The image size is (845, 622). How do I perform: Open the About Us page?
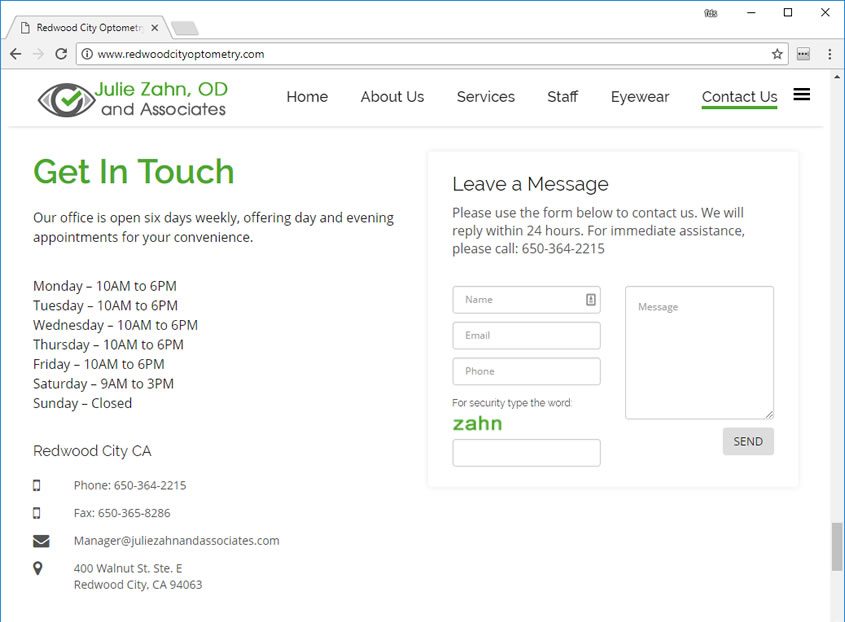click(392, 97)
